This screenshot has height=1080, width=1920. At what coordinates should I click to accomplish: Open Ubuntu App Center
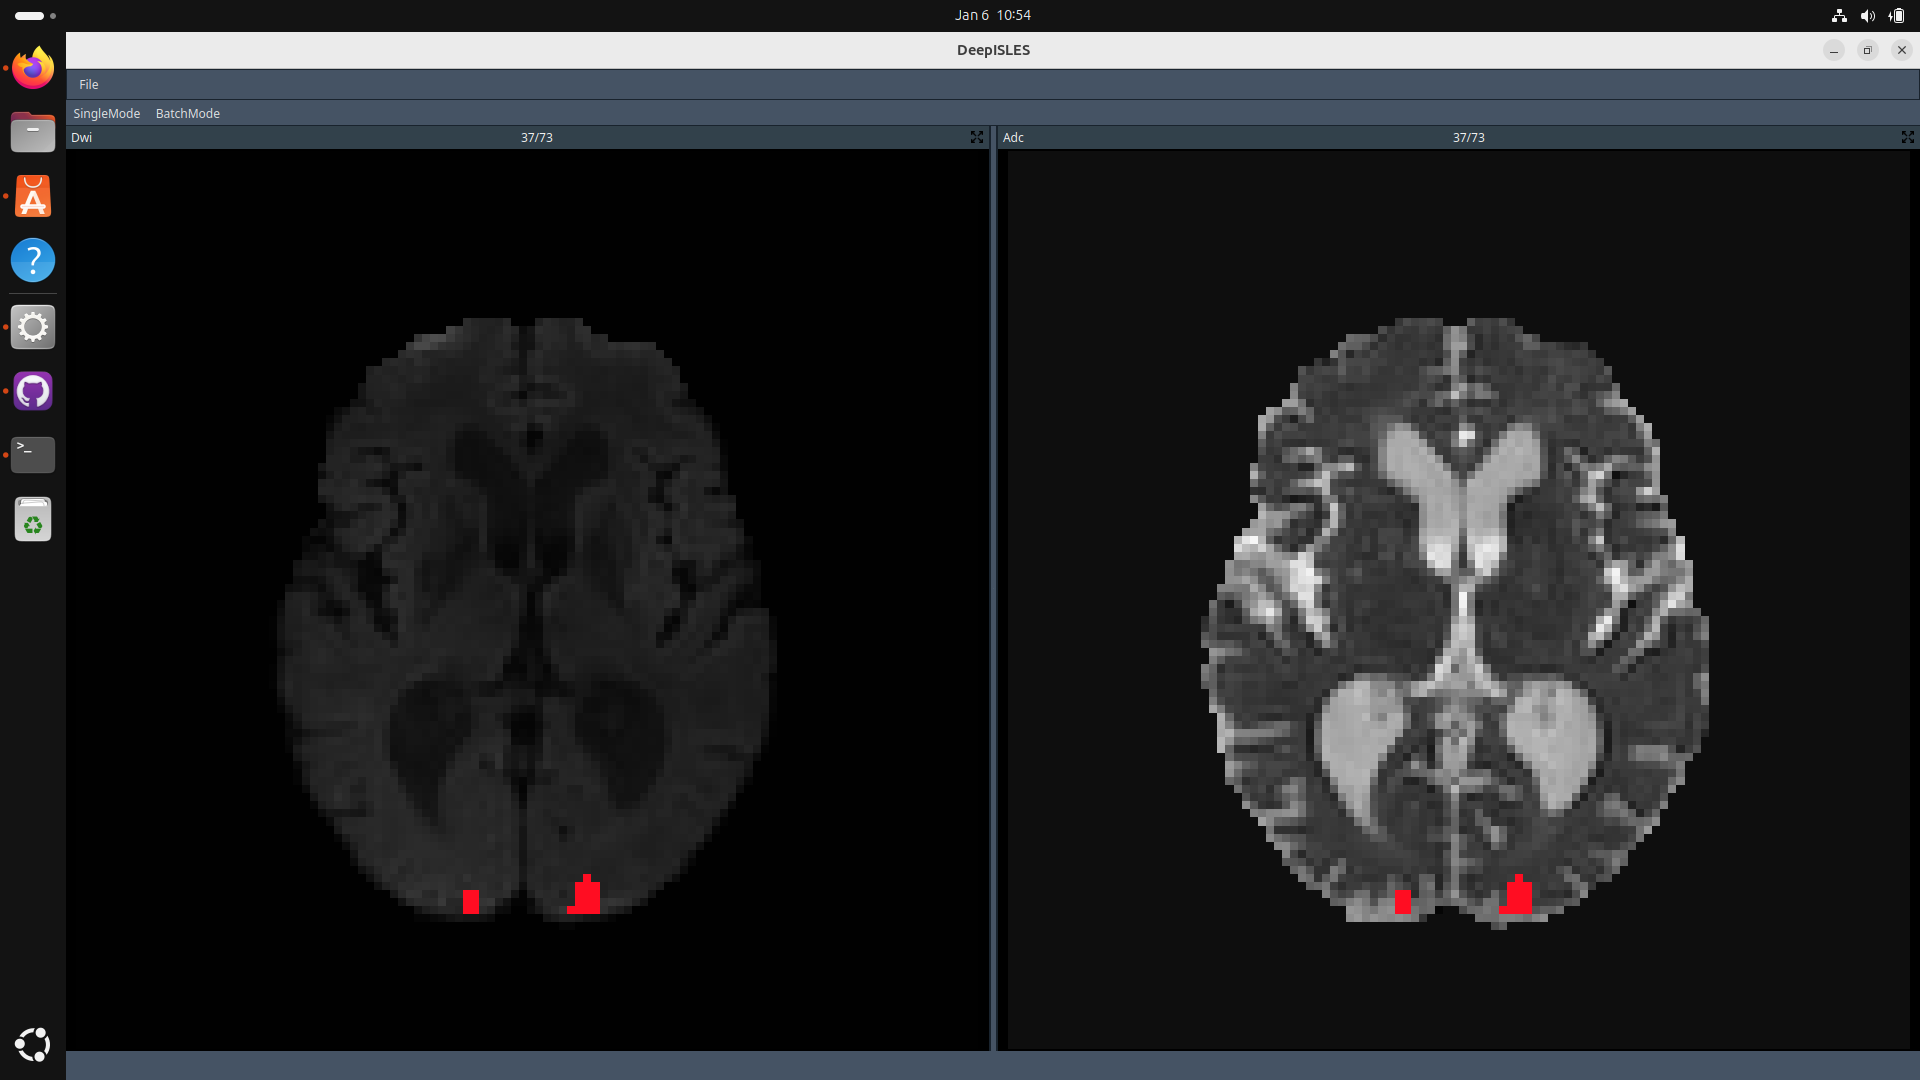click(x=33, y=196)
